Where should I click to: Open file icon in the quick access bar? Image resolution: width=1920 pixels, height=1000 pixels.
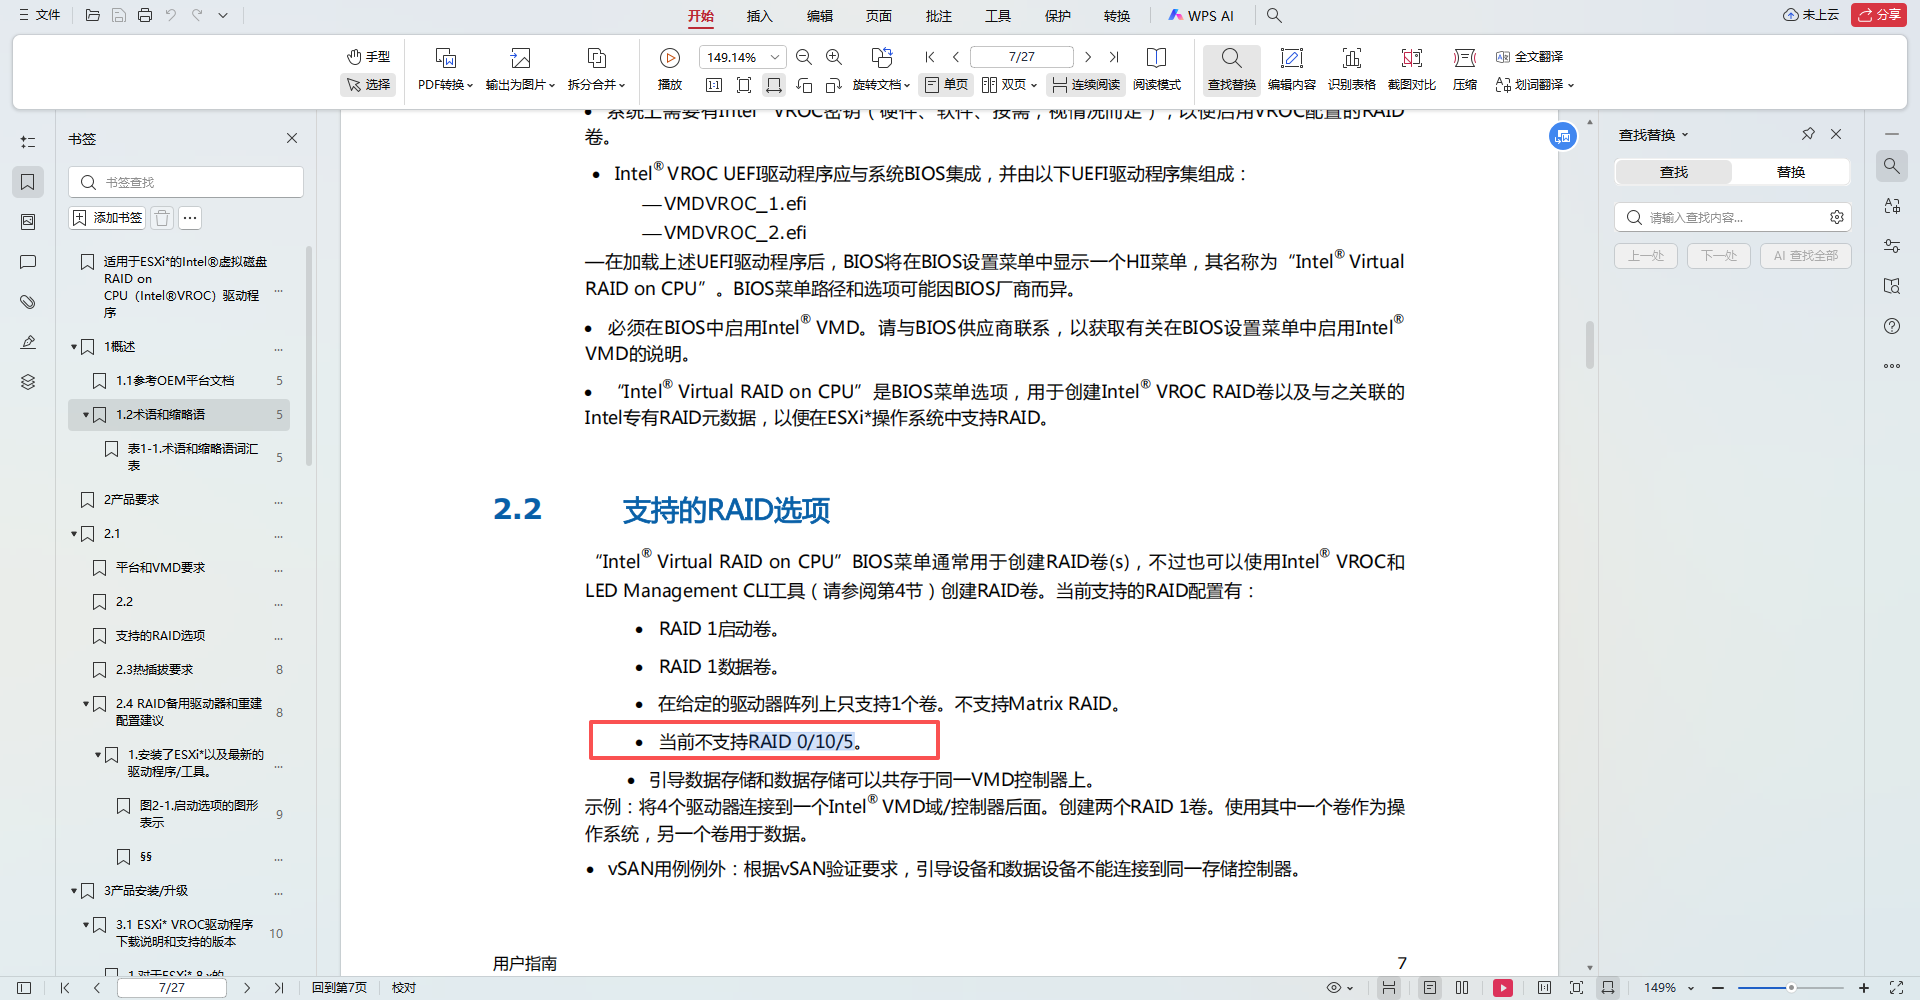(x=93, y=15)
